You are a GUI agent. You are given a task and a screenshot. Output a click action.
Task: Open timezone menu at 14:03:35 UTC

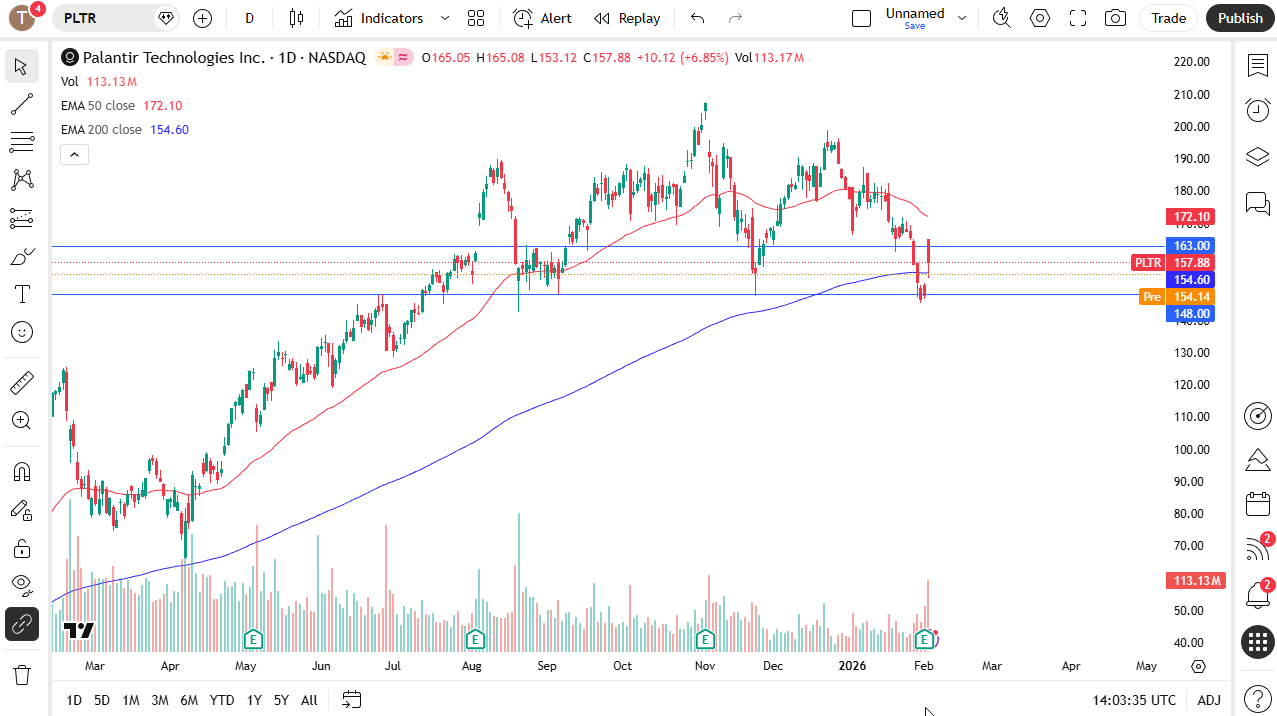point(1135,700)
